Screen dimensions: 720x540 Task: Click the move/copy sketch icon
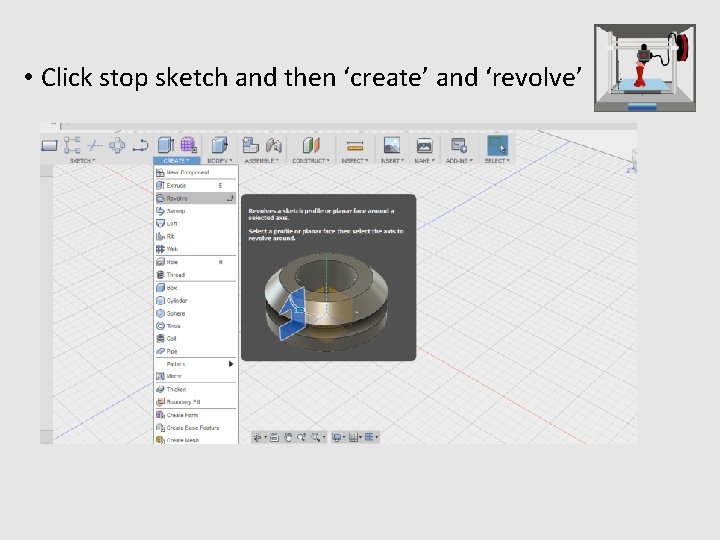(117, 146)
